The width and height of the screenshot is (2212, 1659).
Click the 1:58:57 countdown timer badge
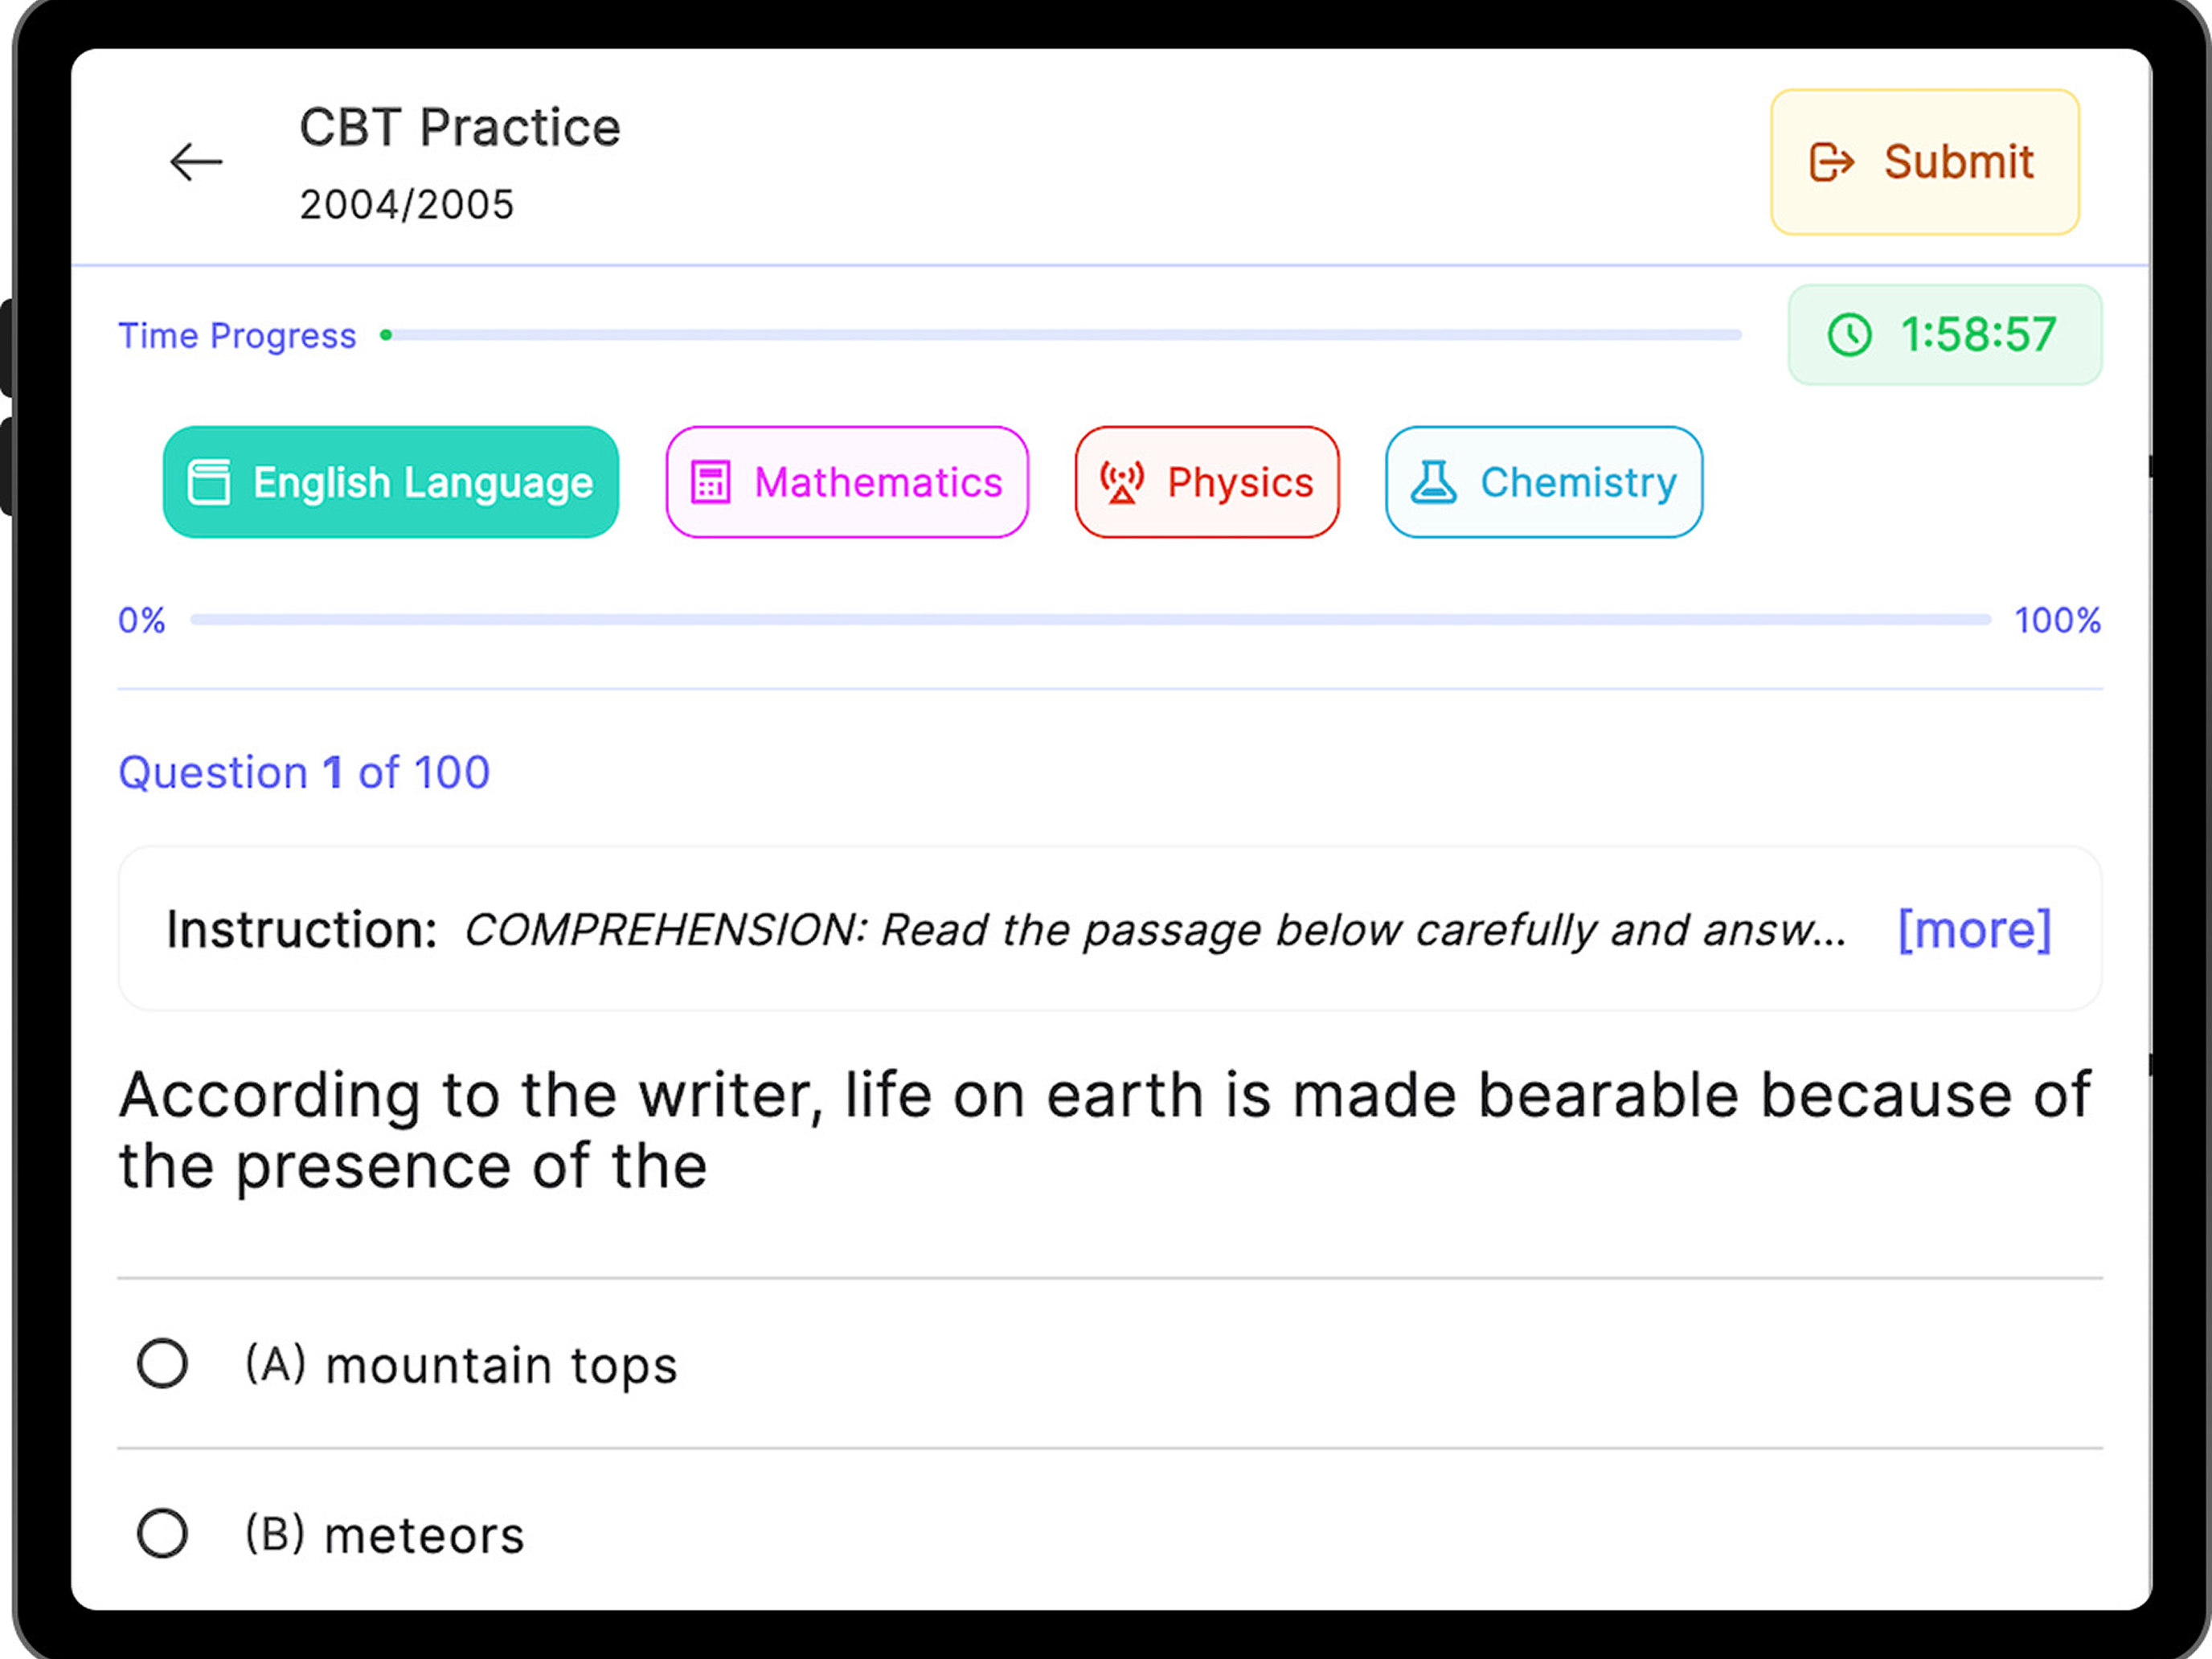point(1945,335)
